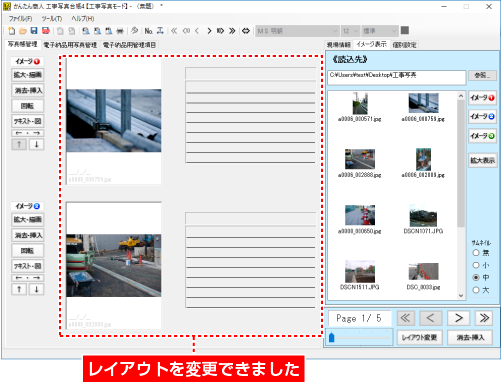Select the text insertion tool icon
The image size is (501, 384).
160,31
